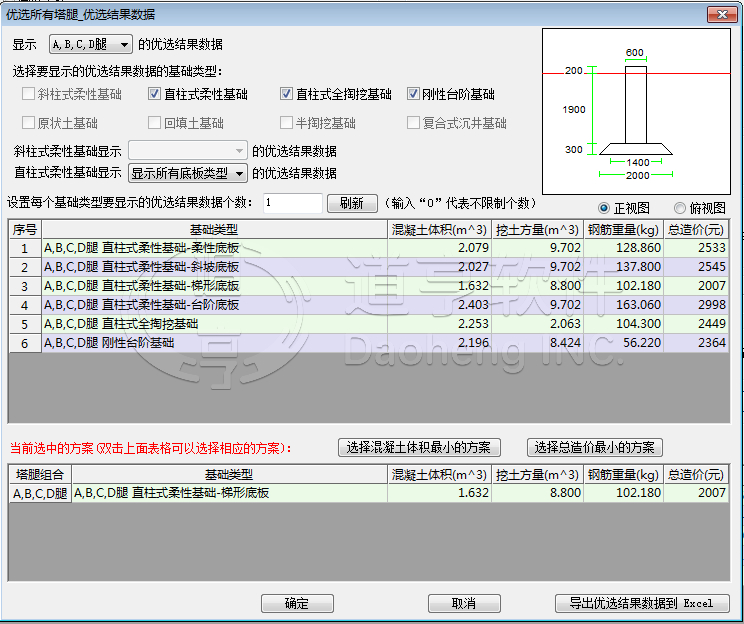
Task: Toggle the 原状土基础 checkbox
Action: pos(28,122)
